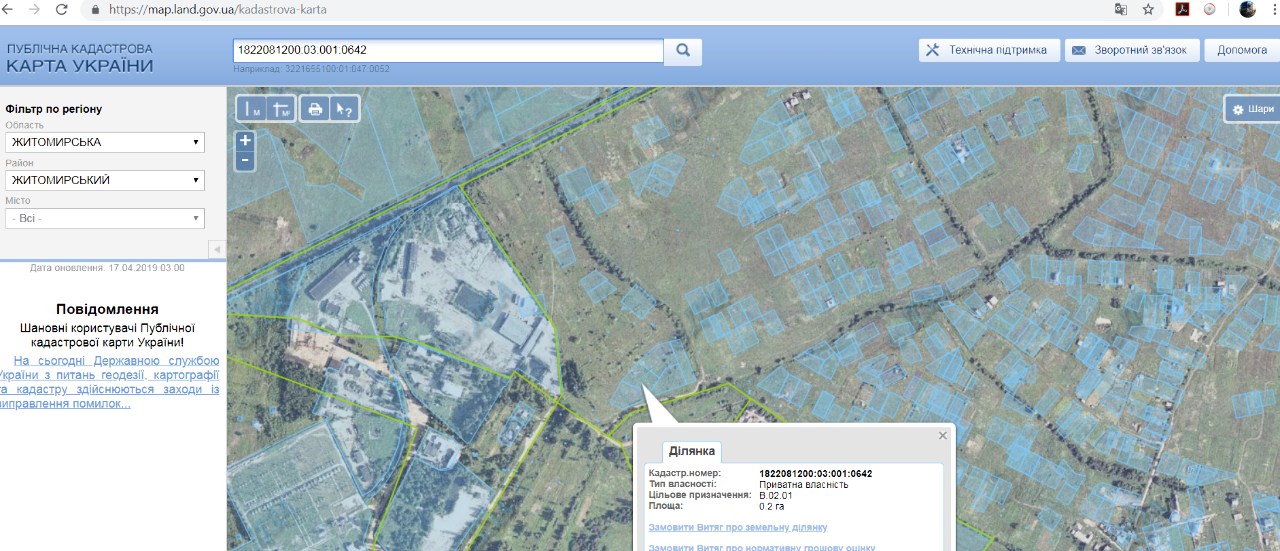Zoom in on the map with plus
Screen dimensions: 1280x551
tap(246, 141)
